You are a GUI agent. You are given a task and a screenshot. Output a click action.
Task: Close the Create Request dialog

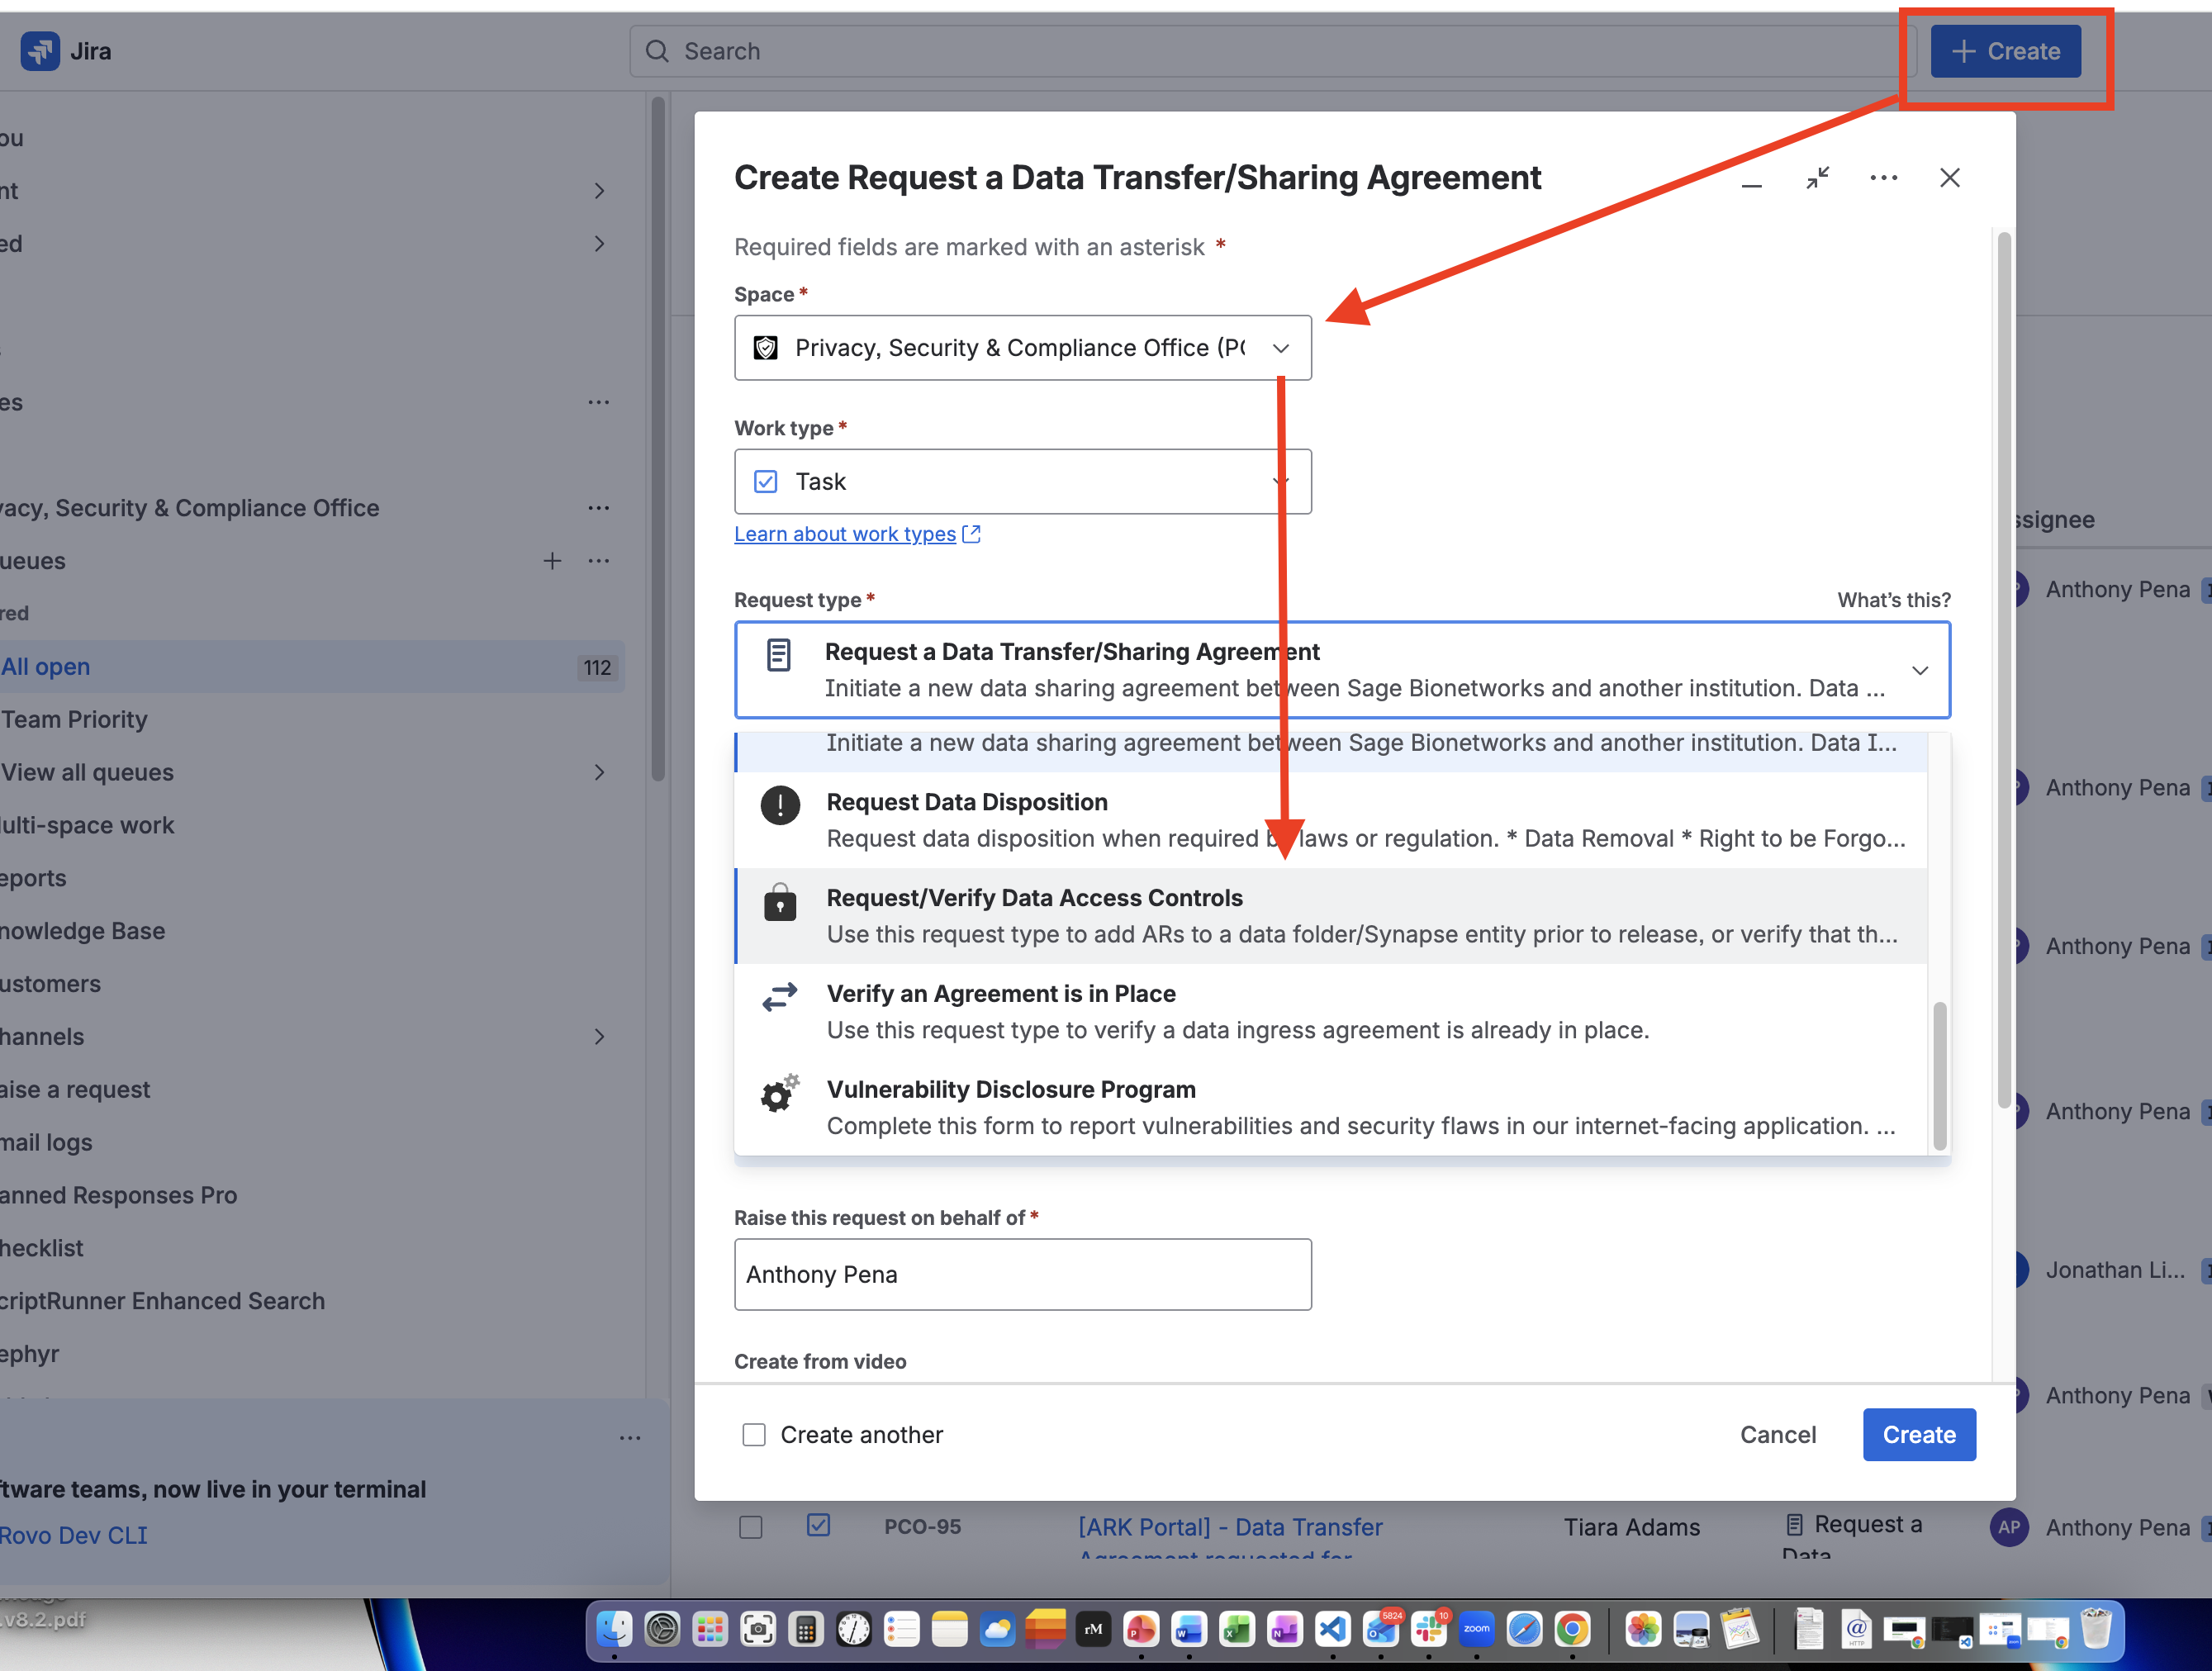(1949, 178)
